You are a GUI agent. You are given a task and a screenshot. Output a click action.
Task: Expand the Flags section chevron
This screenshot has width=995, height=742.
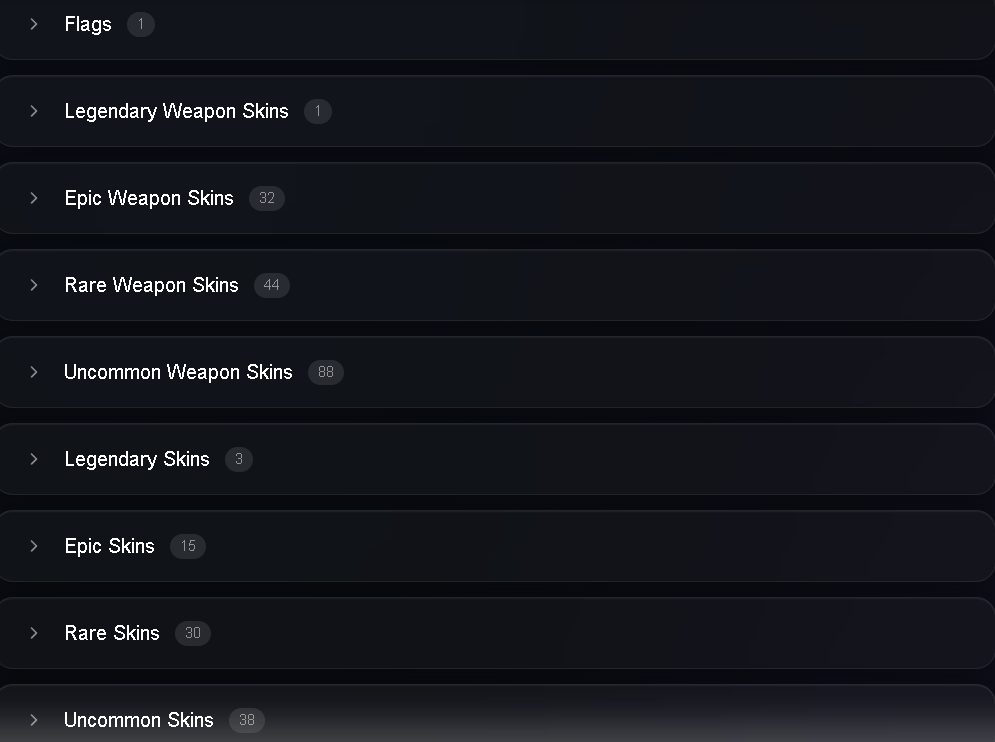34,24
